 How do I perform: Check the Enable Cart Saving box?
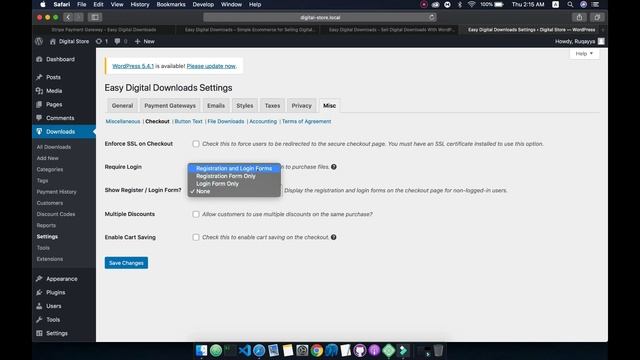pos(196,237)
